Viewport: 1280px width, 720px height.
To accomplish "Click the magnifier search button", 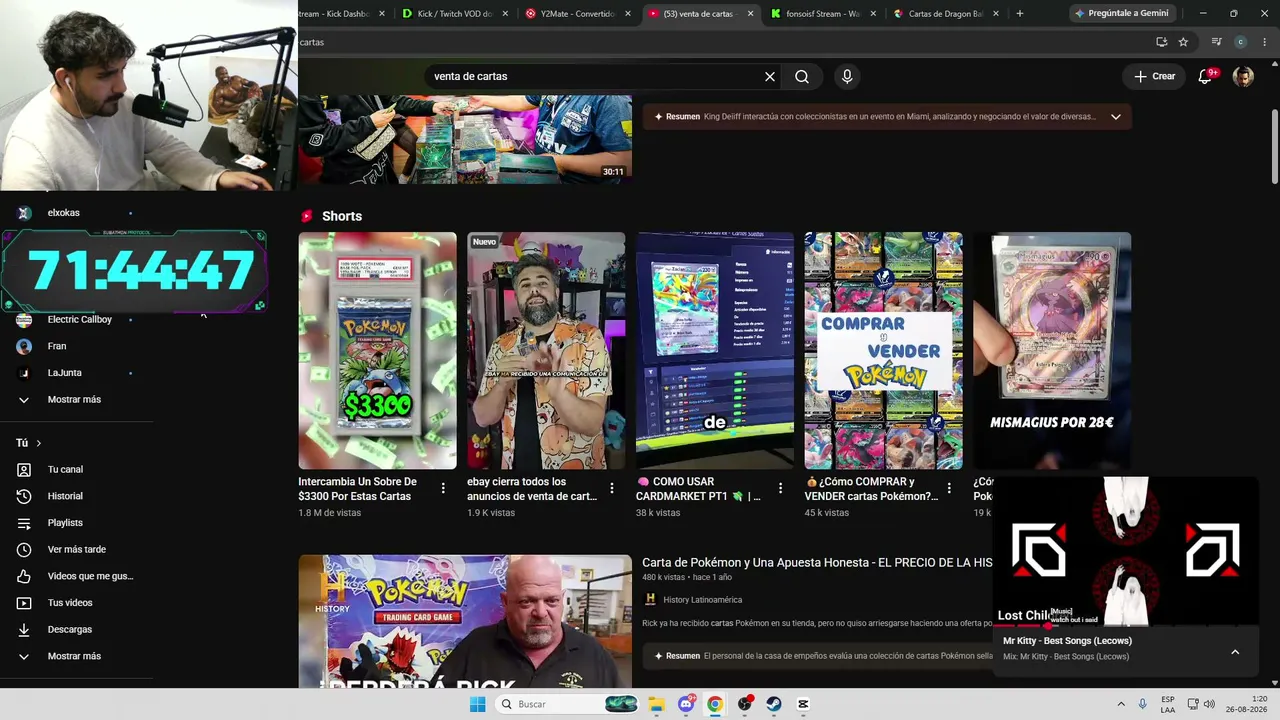I will (802, 76).
